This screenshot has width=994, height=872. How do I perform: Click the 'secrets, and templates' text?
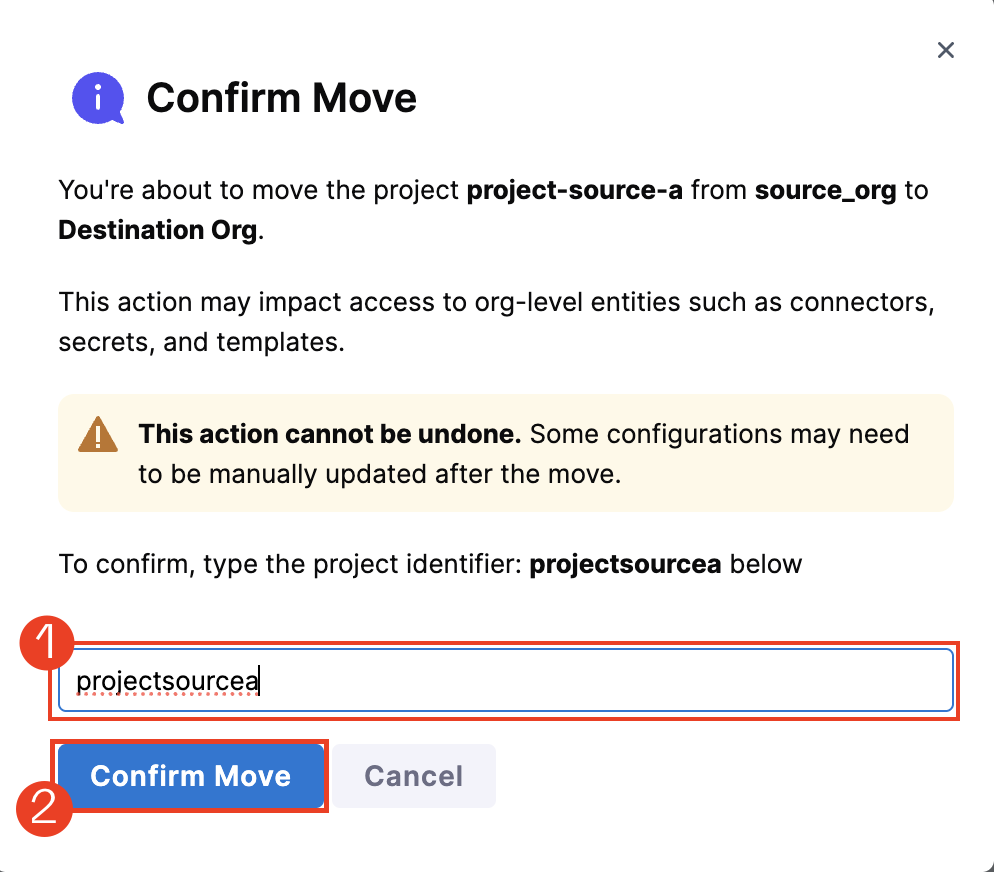point(200,342)
